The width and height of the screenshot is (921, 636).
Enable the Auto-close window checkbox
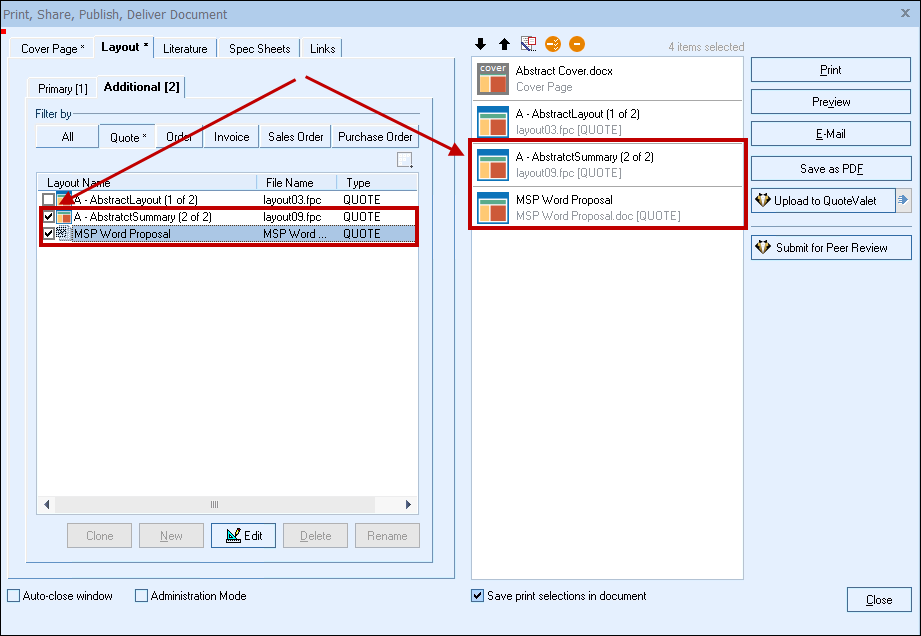[14, 596]
